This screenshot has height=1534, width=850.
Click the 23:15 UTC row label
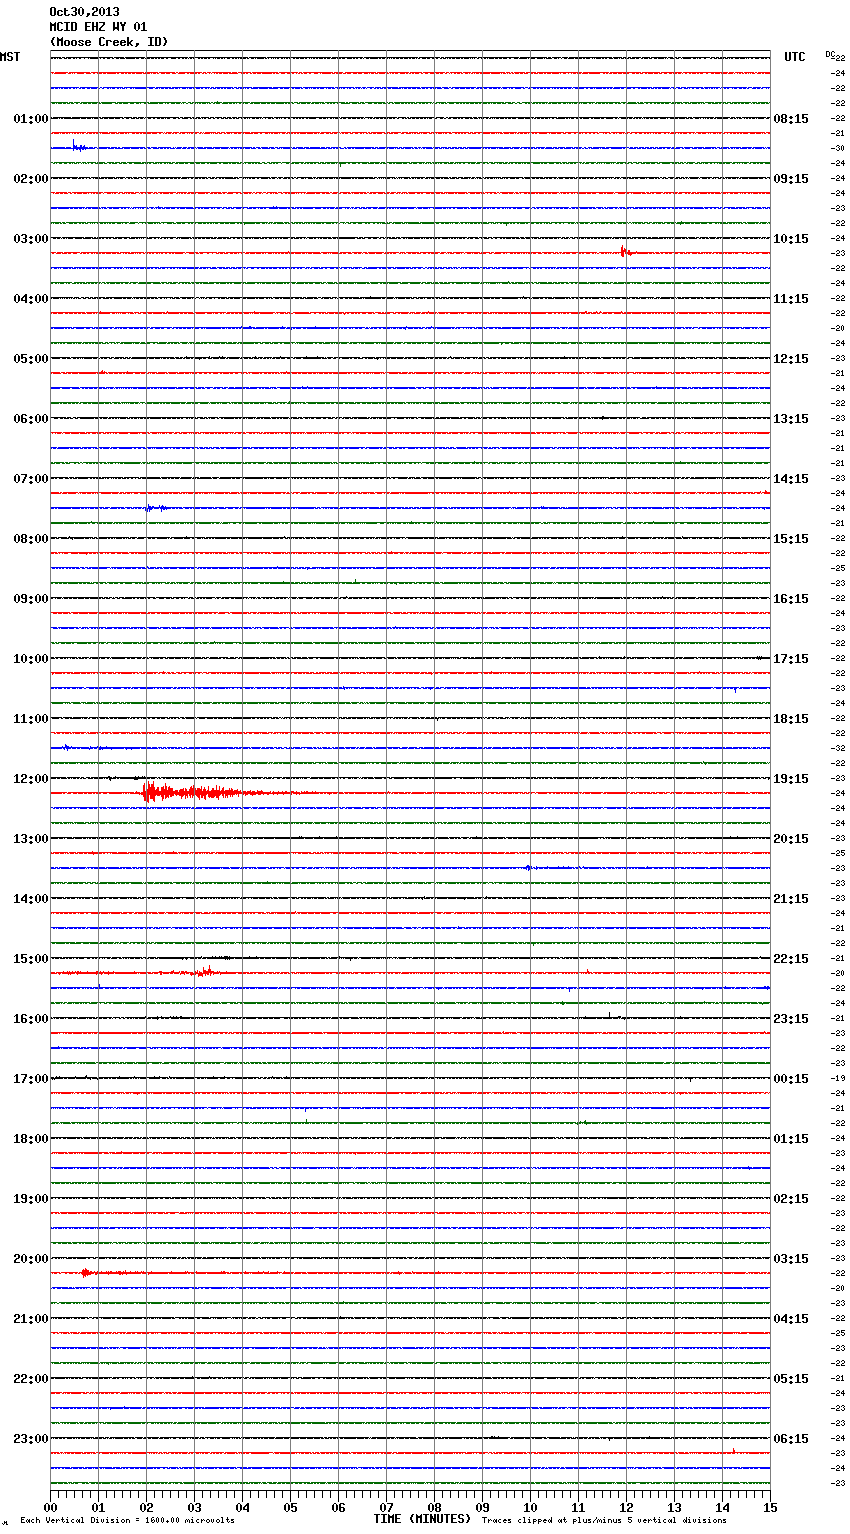click(x=791, y=1019)
